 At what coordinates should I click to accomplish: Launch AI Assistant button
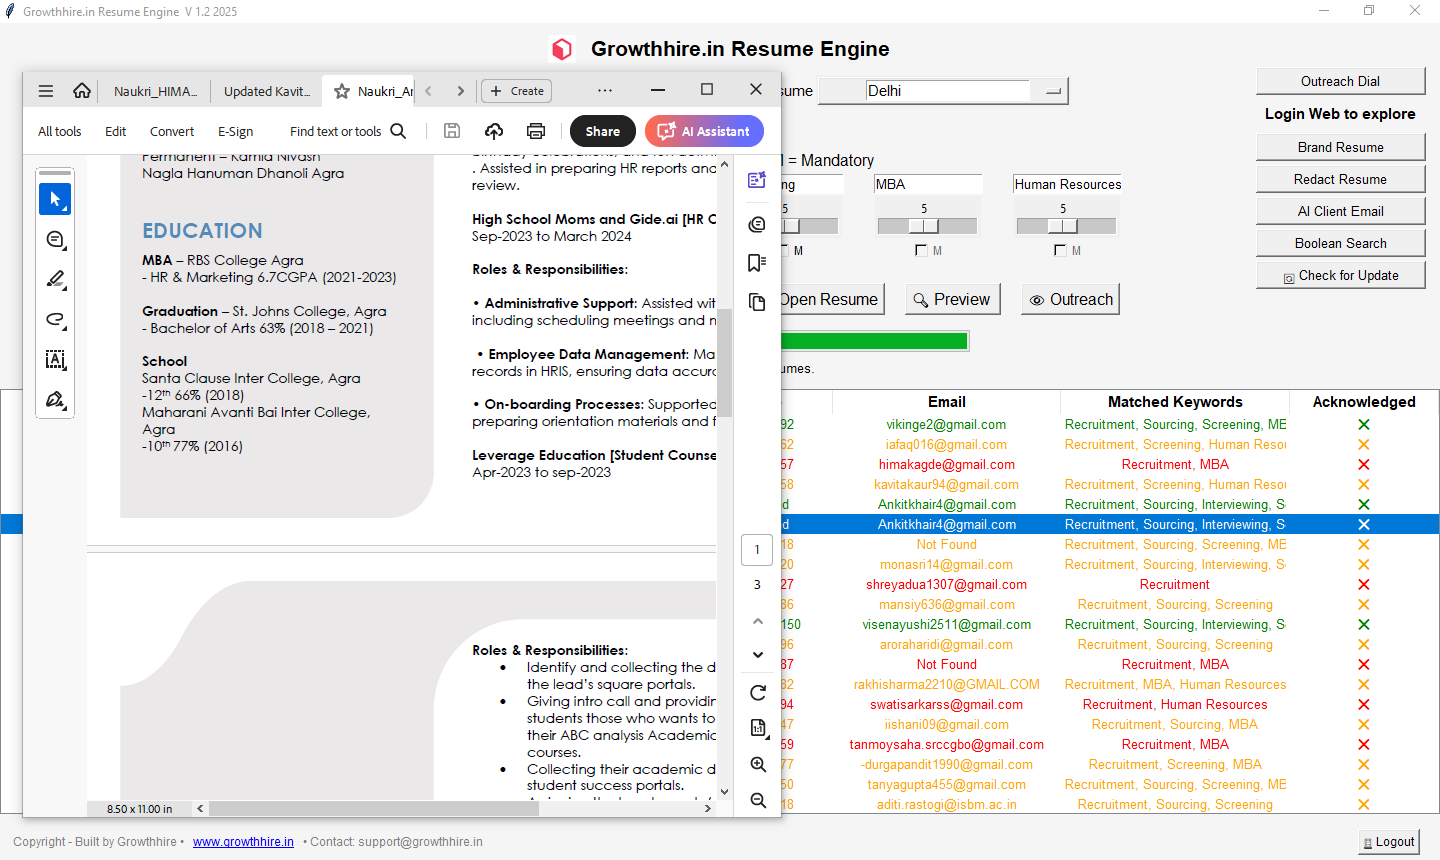point(704,131)
